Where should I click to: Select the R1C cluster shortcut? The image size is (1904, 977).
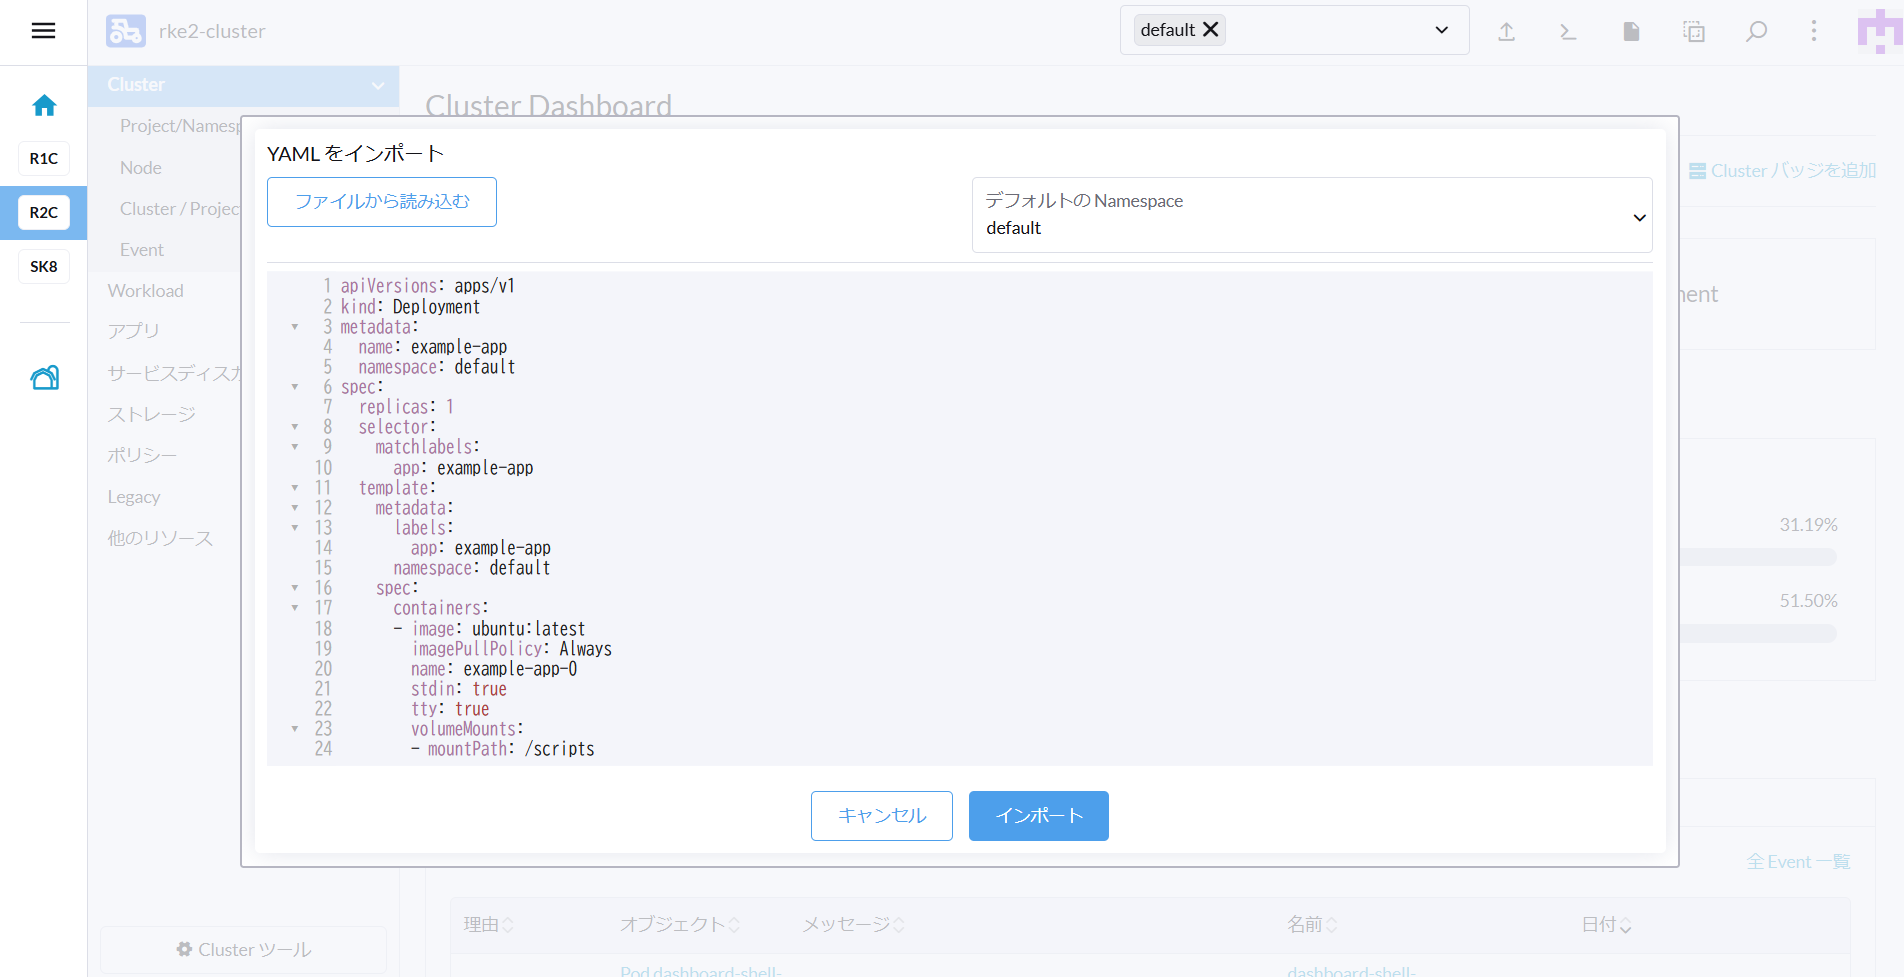[x=44, y=158]
